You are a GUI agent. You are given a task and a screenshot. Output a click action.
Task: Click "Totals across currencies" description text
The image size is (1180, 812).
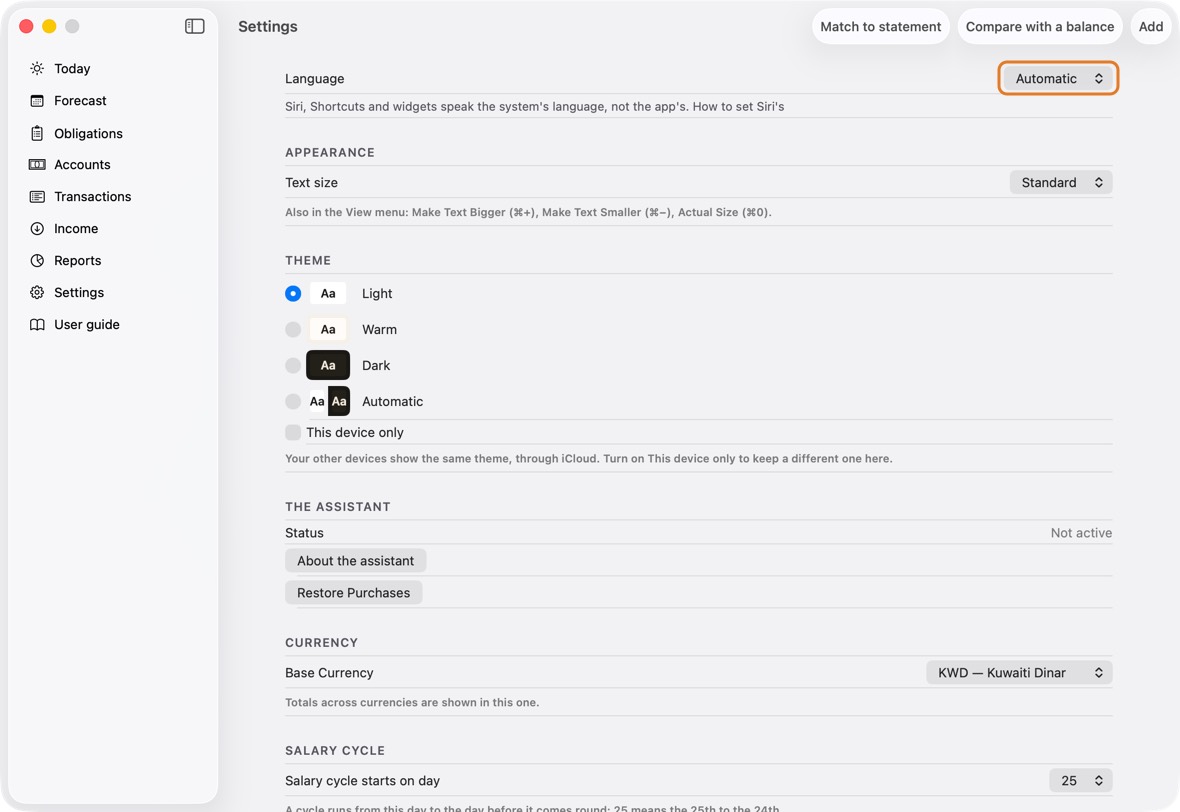pos(412,703)
